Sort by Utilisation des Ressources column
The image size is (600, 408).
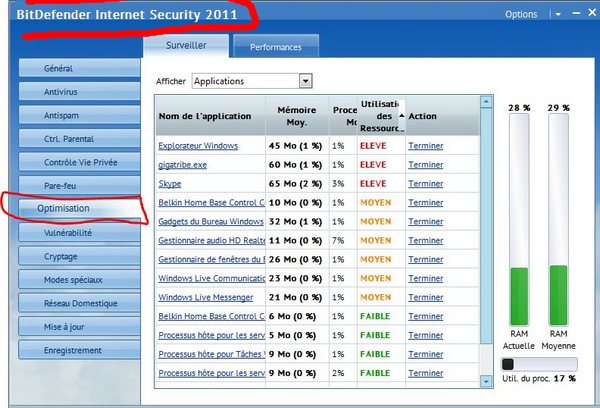tap(381, 116)
